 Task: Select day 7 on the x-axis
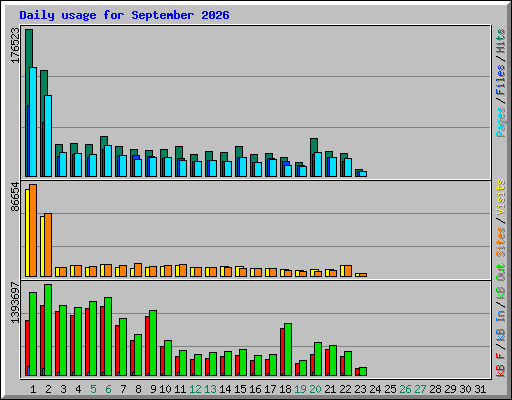tap(123, 389)
